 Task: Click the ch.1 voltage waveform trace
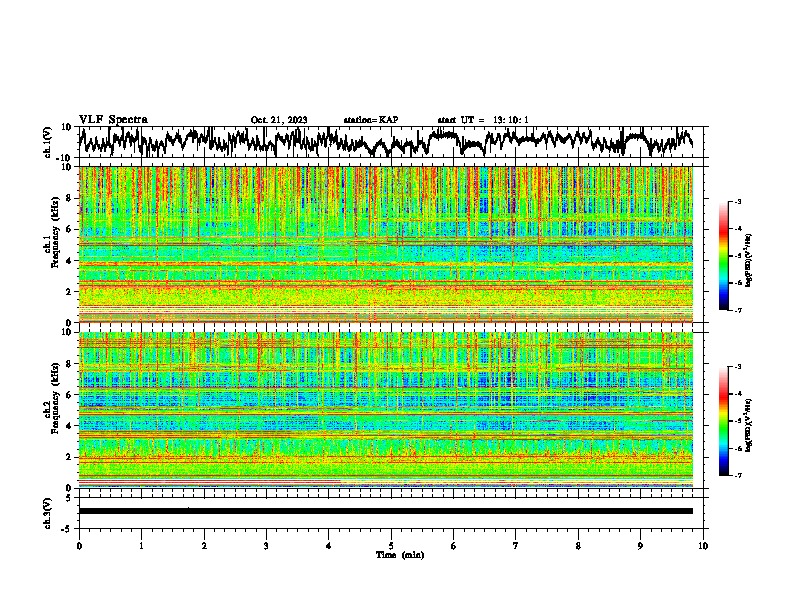point(386,141)
